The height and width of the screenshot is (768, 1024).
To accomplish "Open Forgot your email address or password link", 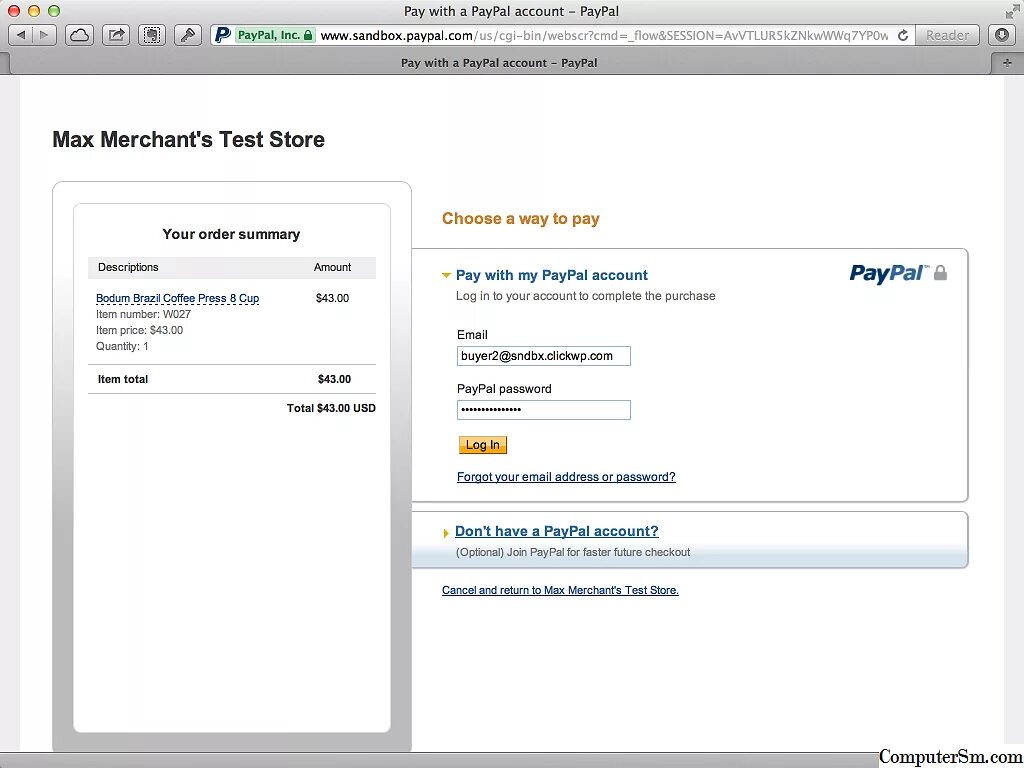I will tap(566, 477).
